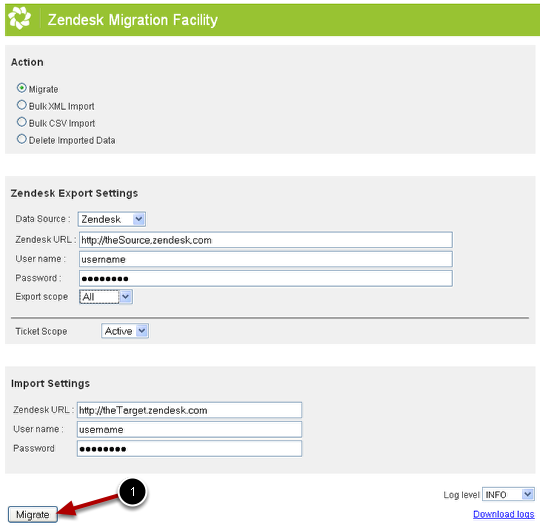The width and height of the screenshot is (540, 530).
Task: Change the Log level dropdown
Action: coord(508,495)
